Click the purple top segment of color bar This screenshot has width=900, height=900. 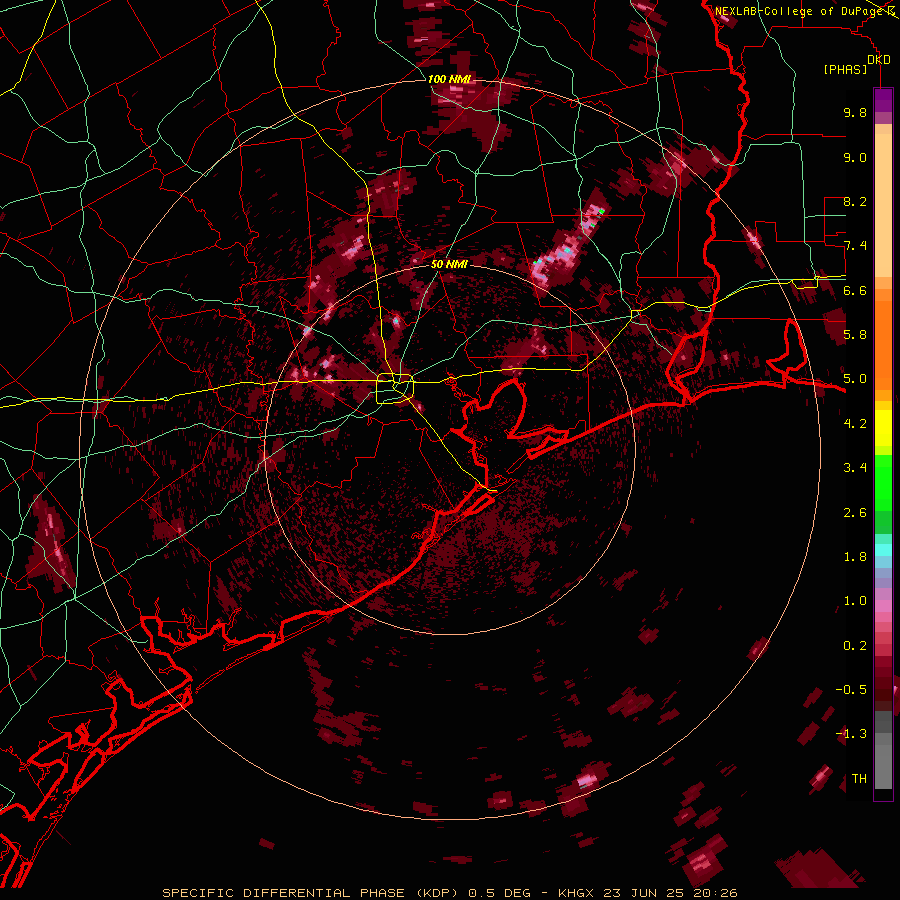coord(883,100)
